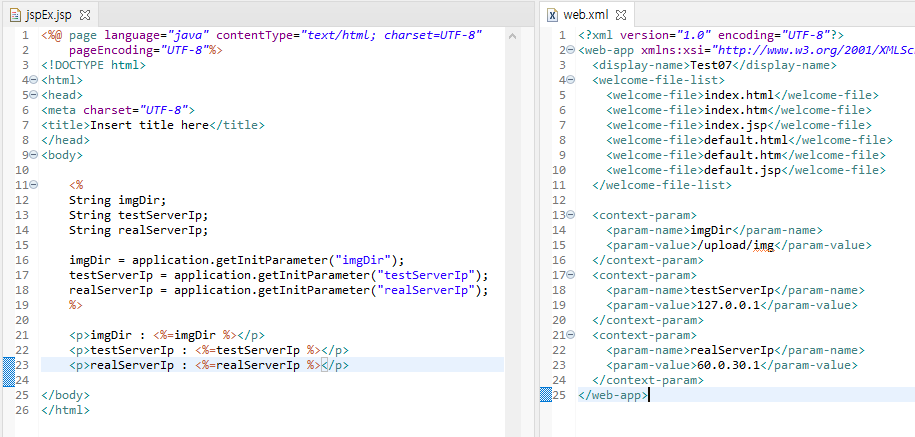
Task: Switch to the jspEx.jsp tab
Action: pos(50,14)
